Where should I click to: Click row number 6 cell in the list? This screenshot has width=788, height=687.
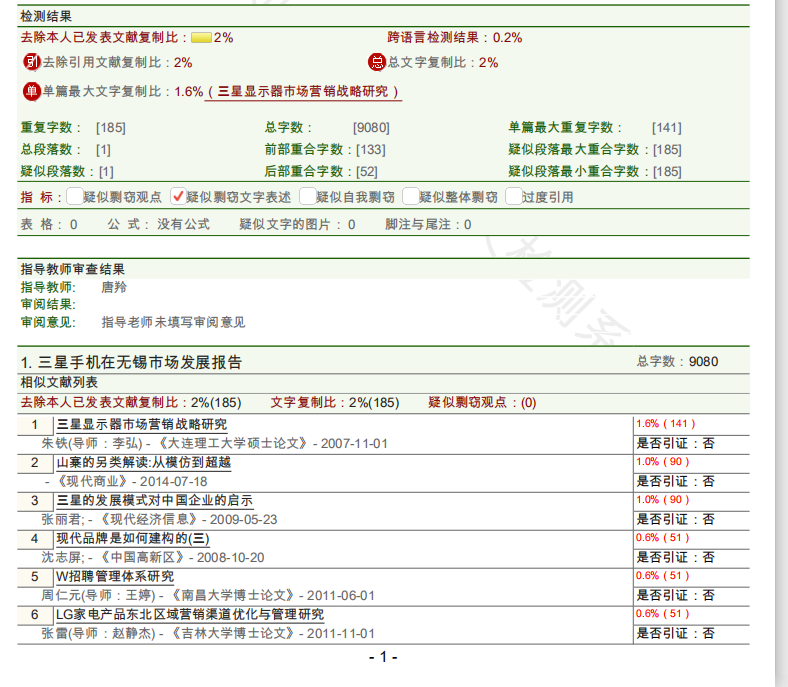pyautogui.click(x=35, y=615)
